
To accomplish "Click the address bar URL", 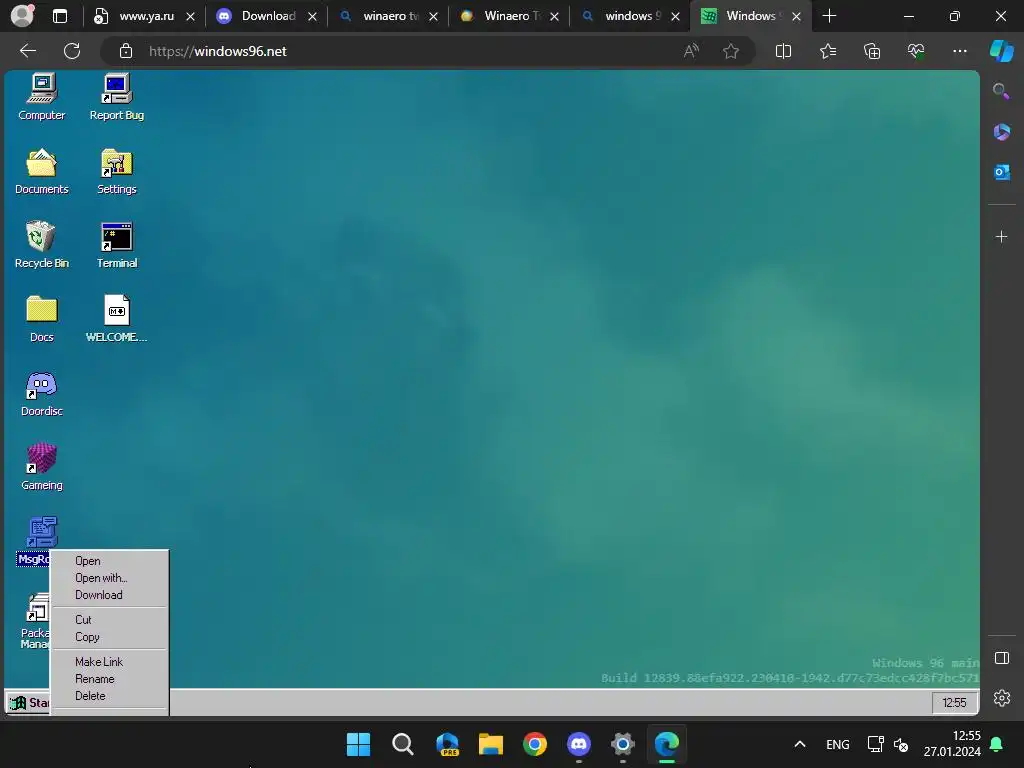I will coord(217,51).
